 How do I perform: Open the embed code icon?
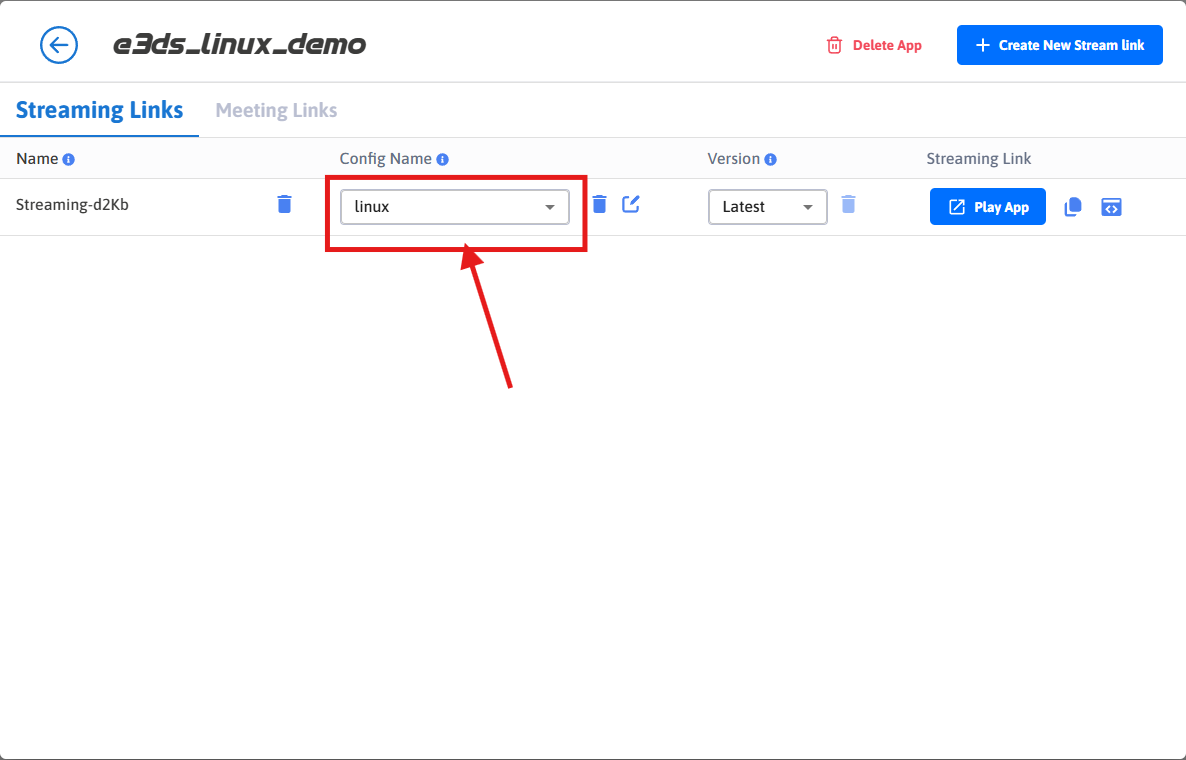click(1111, 207)
